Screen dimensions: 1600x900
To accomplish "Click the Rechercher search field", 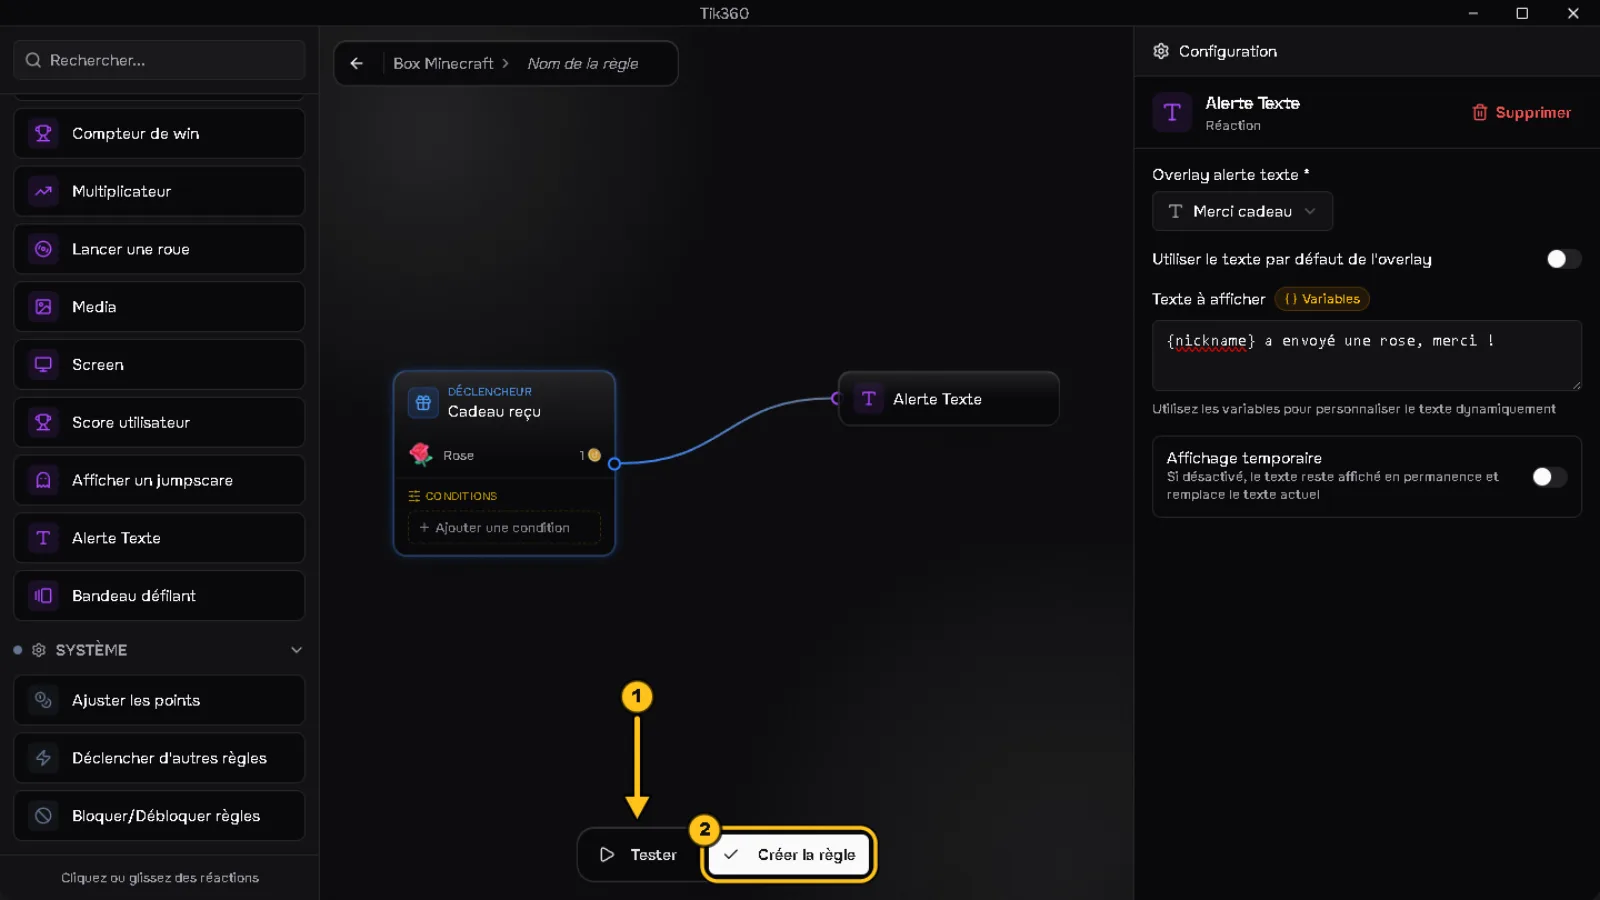I will (160, 60).
